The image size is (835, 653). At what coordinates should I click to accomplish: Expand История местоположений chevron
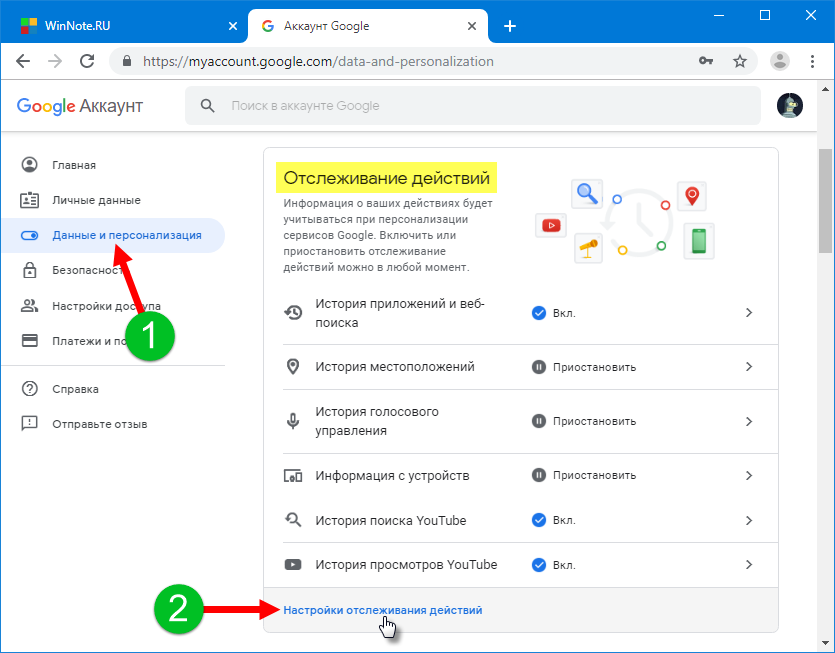[x=749, y=366]
